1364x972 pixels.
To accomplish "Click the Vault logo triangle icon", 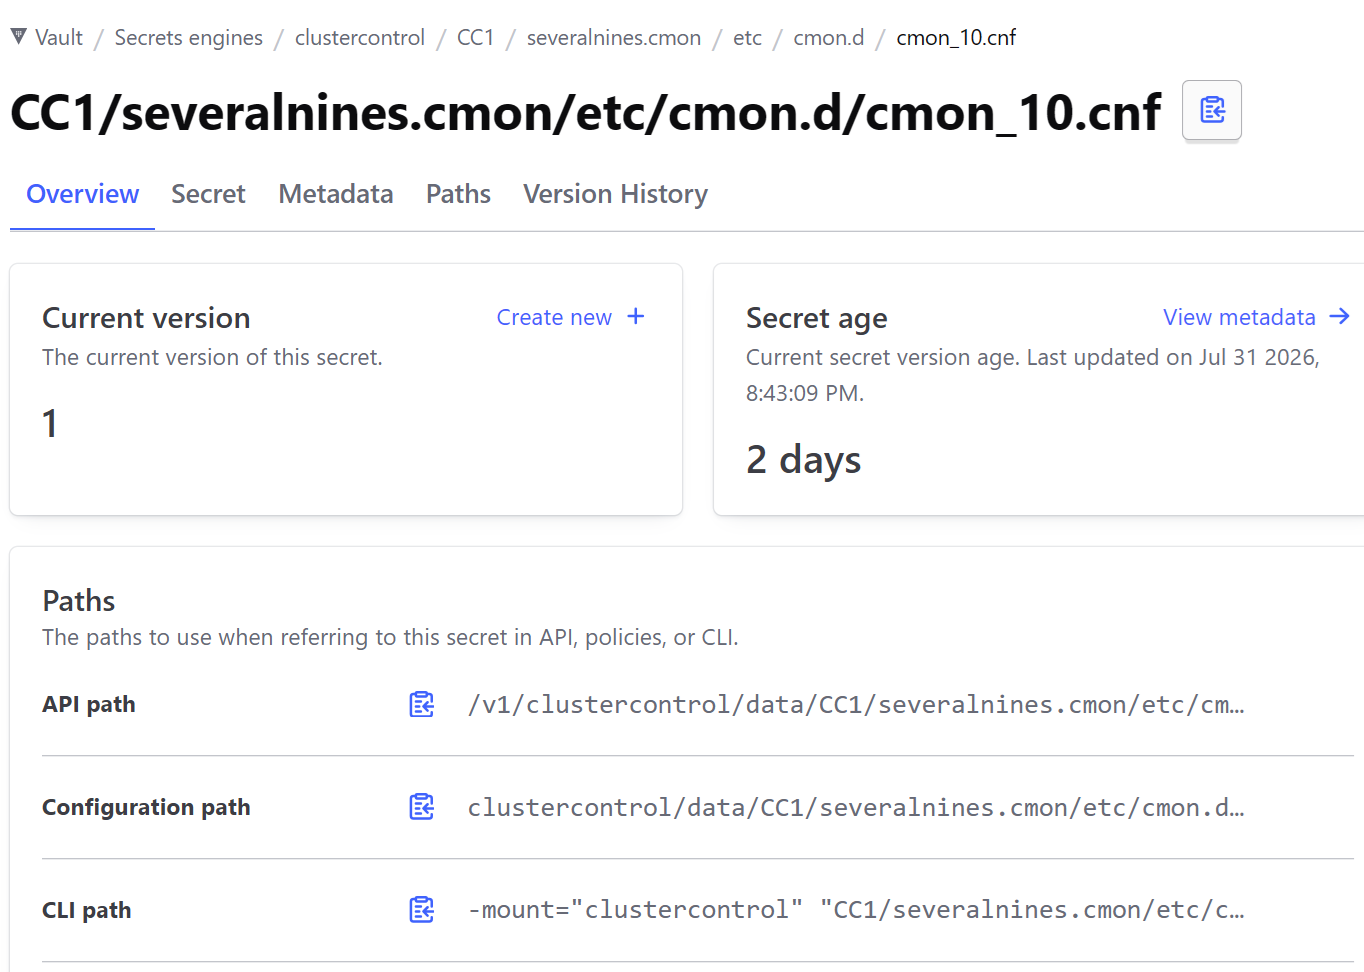I will 18,37.
